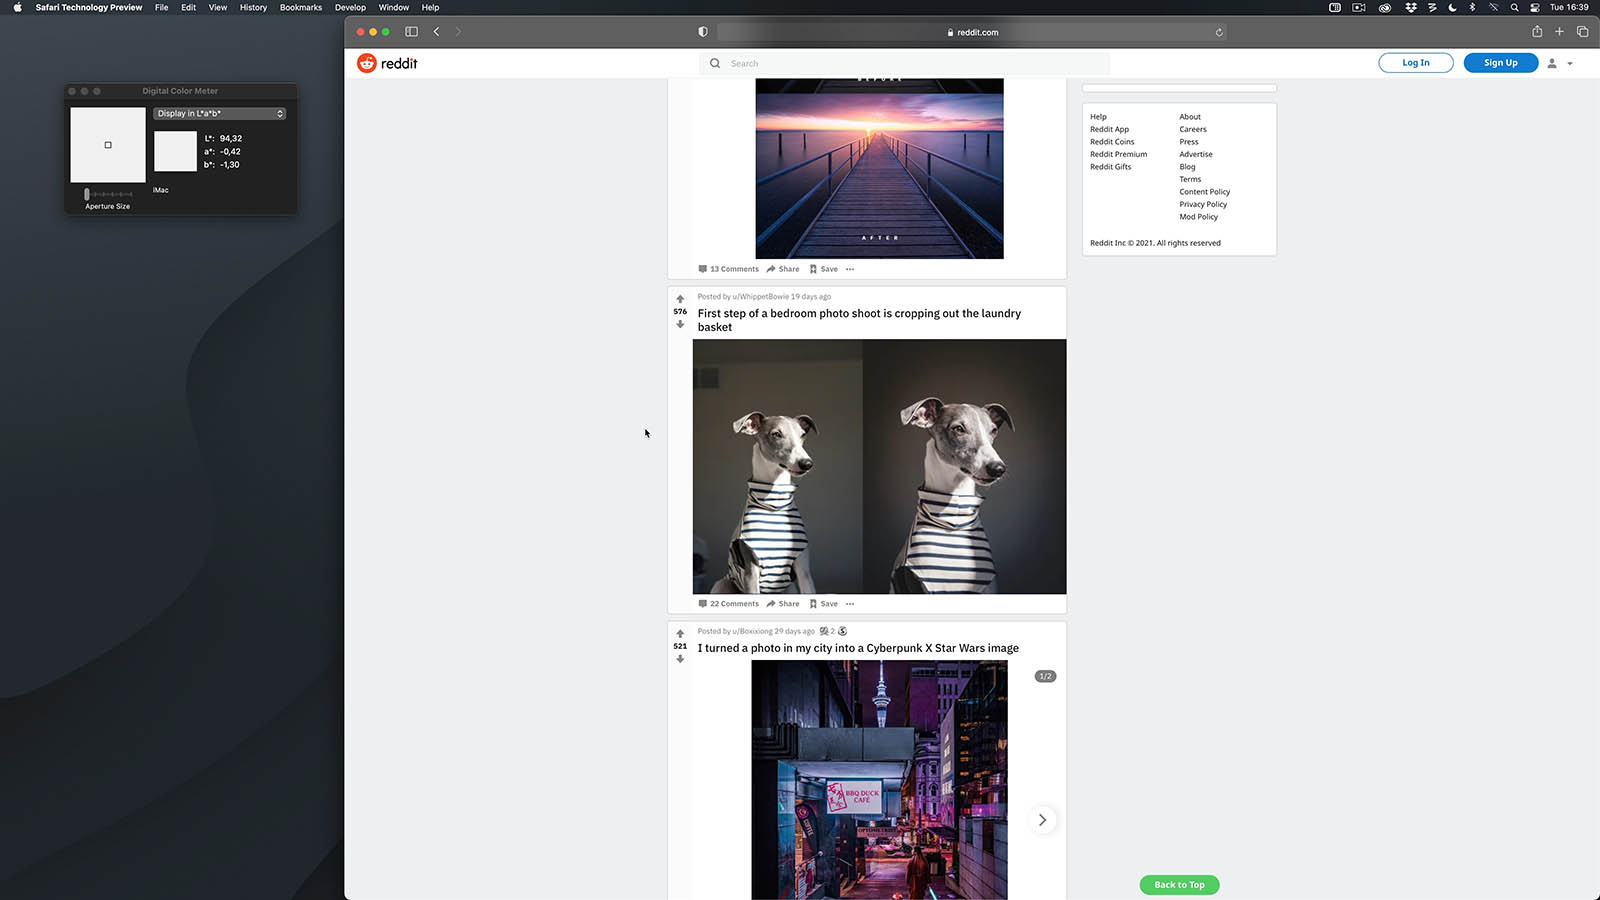
Task: Upvote the Cyberpunk X Star Wars post
Action: point(680,634)
